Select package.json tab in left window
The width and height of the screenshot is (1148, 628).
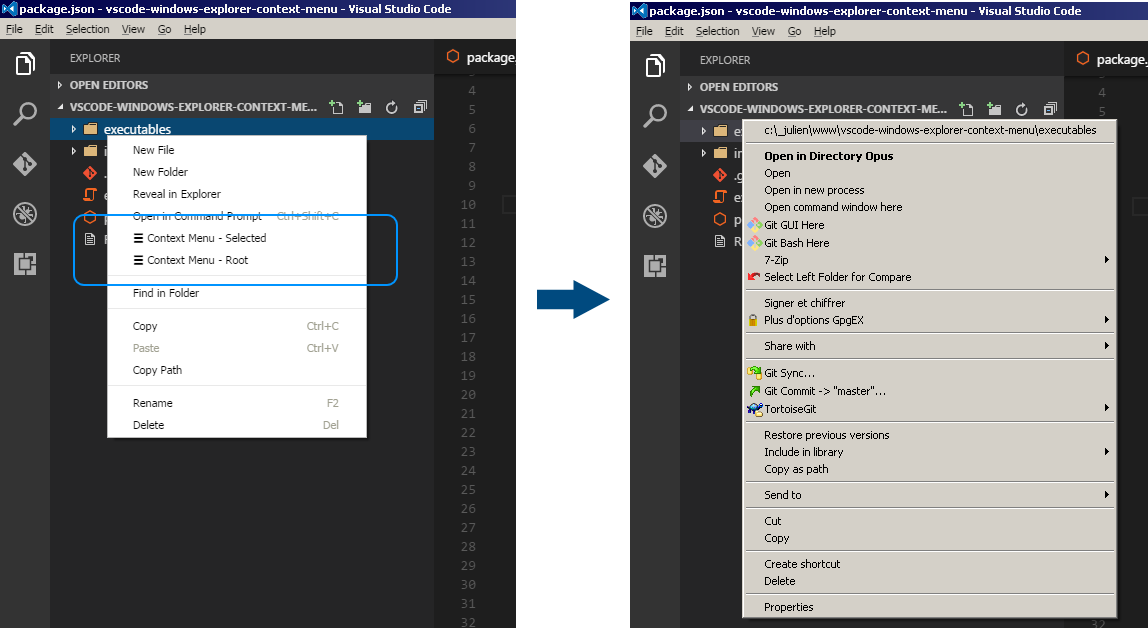coord(475,57)
